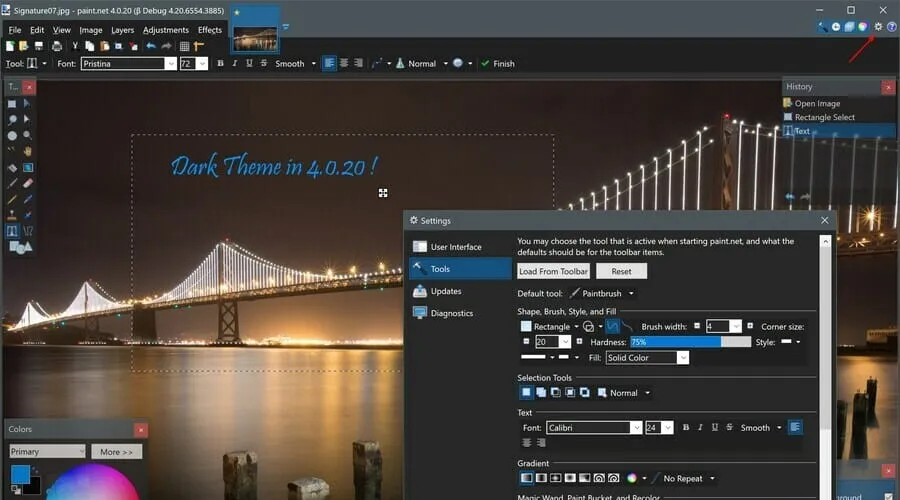
Task: Open the Adjustments menu
Action: pyautogui.click(x=165, y=30)
